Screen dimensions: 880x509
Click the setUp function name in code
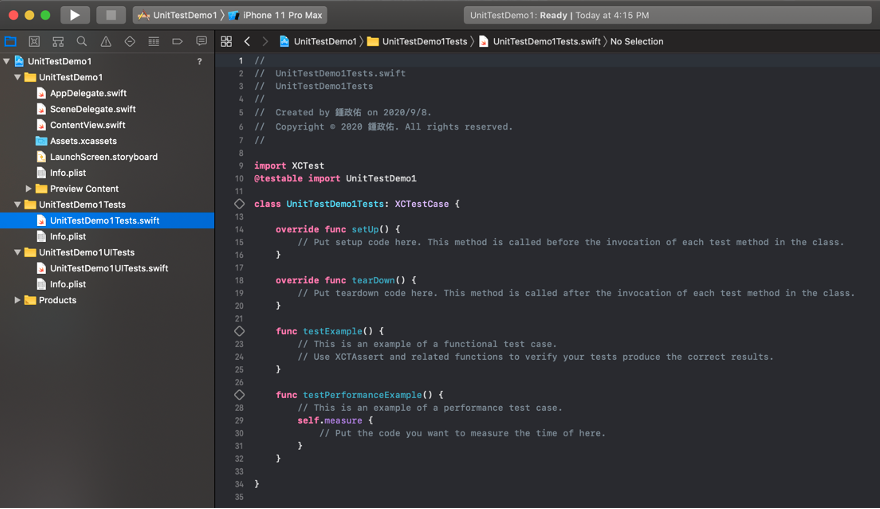click(365, 229)
